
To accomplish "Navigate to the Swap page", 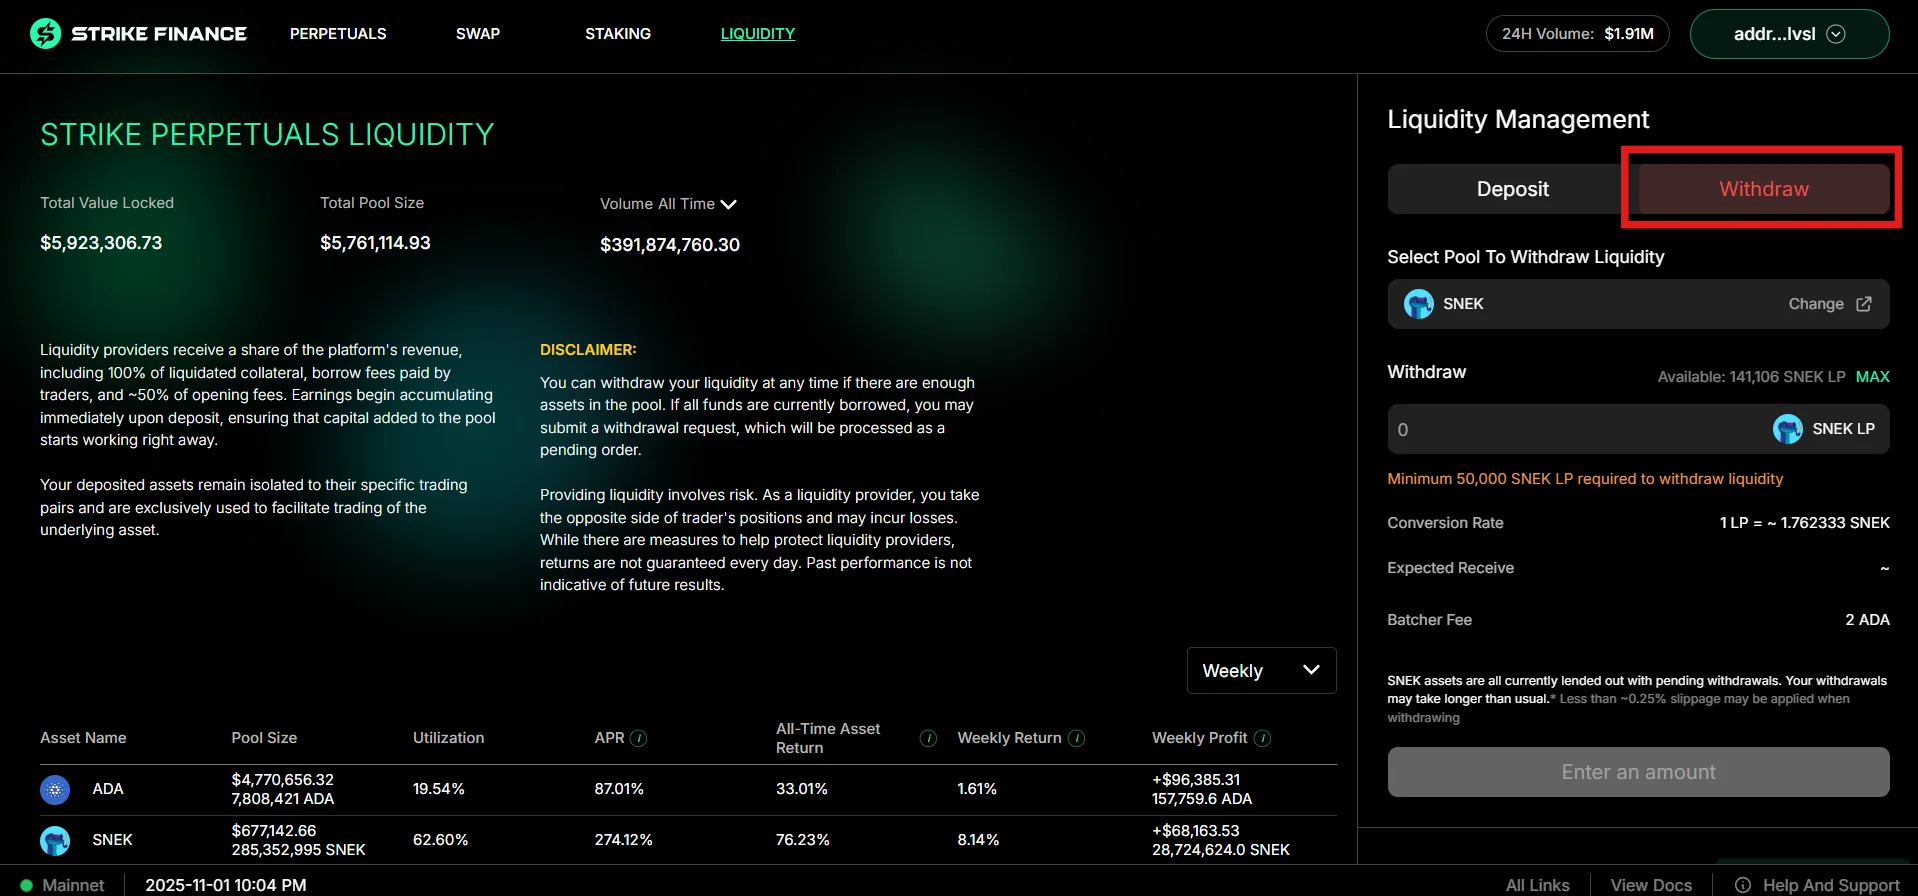I will [478, 34].
